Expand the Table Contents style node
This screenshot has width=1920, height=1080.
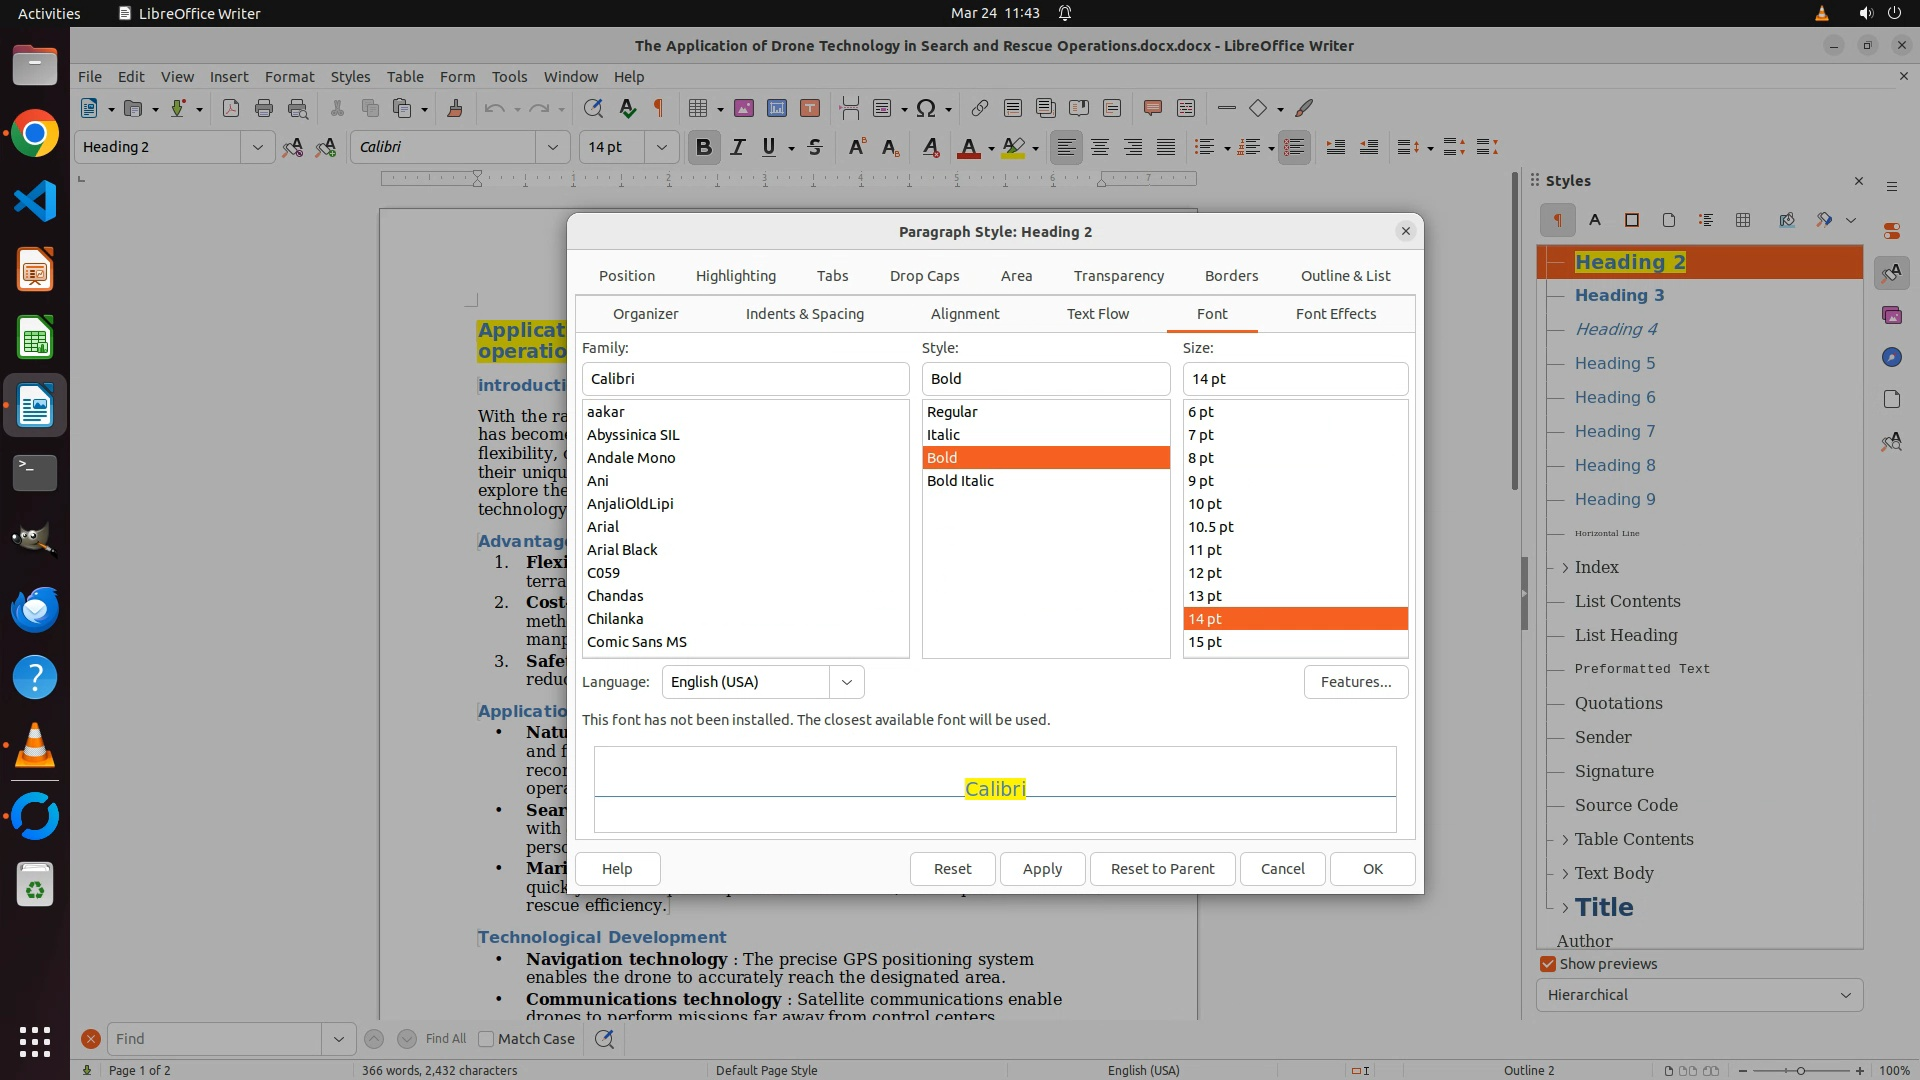(x=1565, y=840)
